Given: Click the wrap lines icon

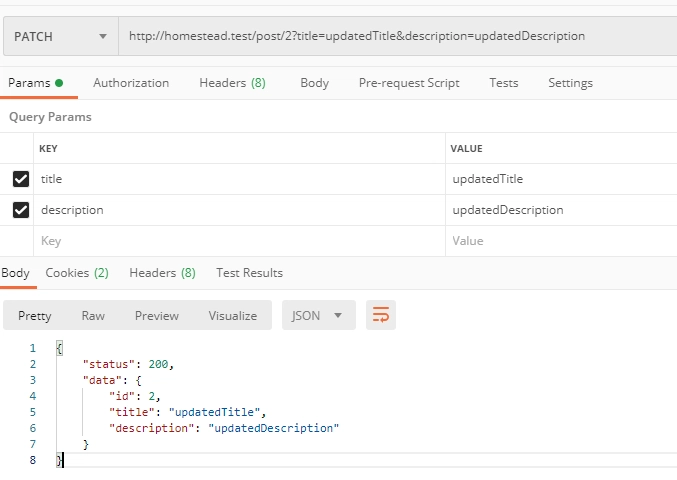Looking at the screenshot, I should tap(381, 315).
